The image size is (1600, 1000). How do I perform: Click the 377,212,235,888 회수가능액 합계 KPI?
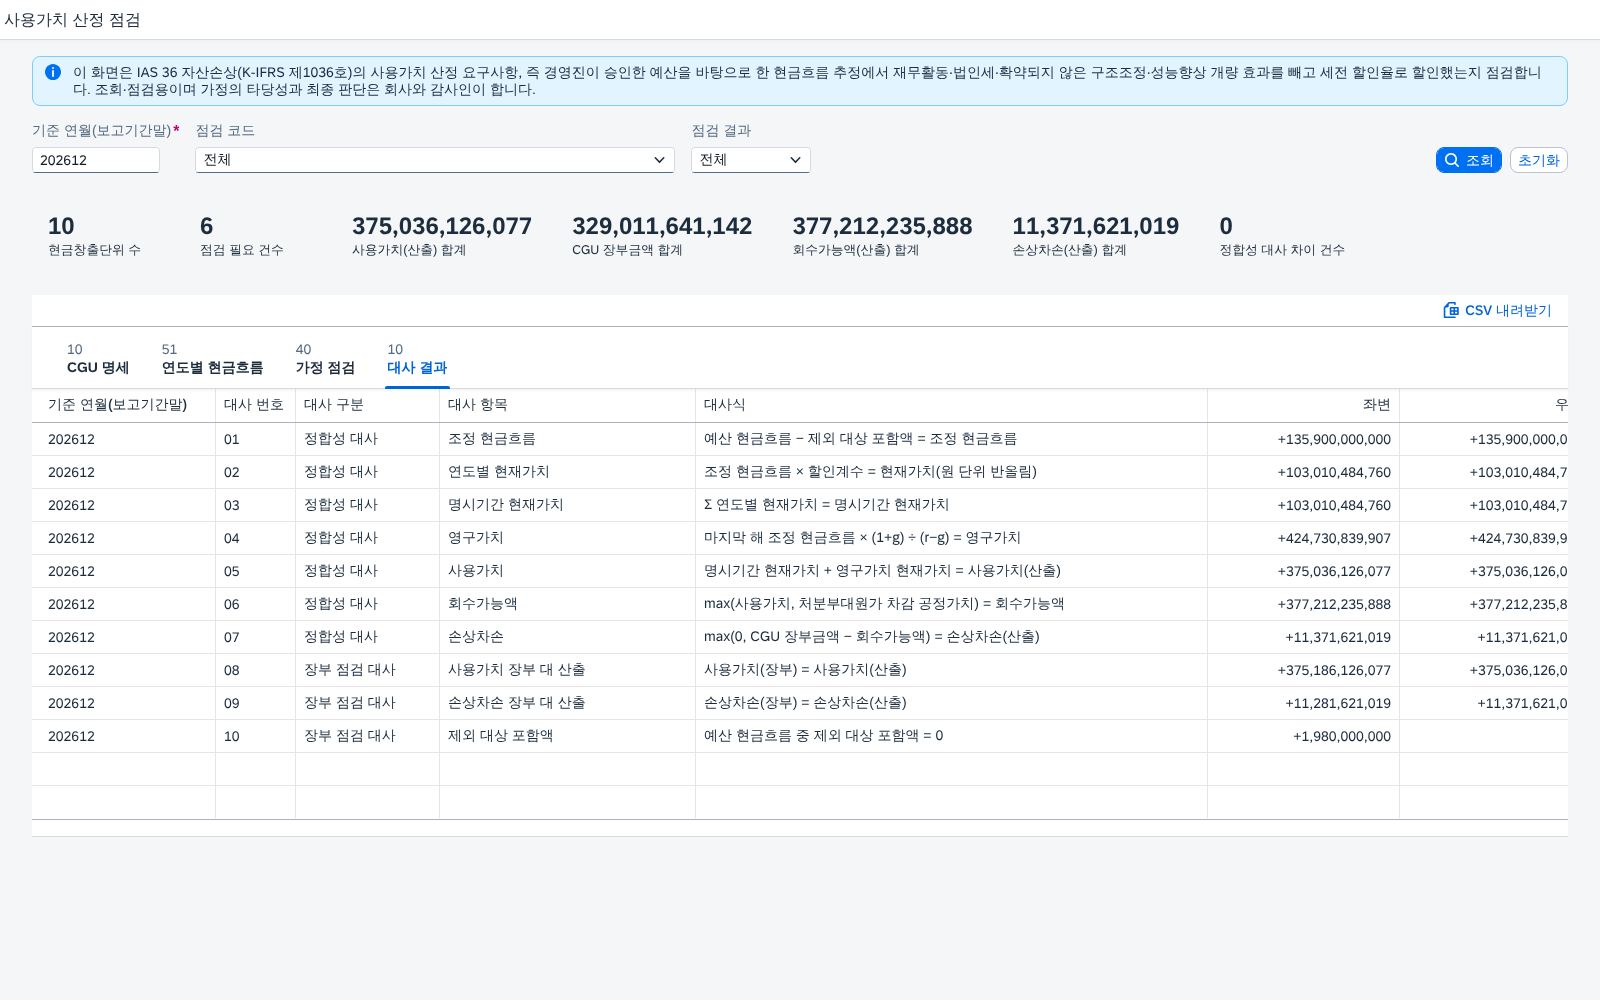pyautogui.click(x=882, y=227)
